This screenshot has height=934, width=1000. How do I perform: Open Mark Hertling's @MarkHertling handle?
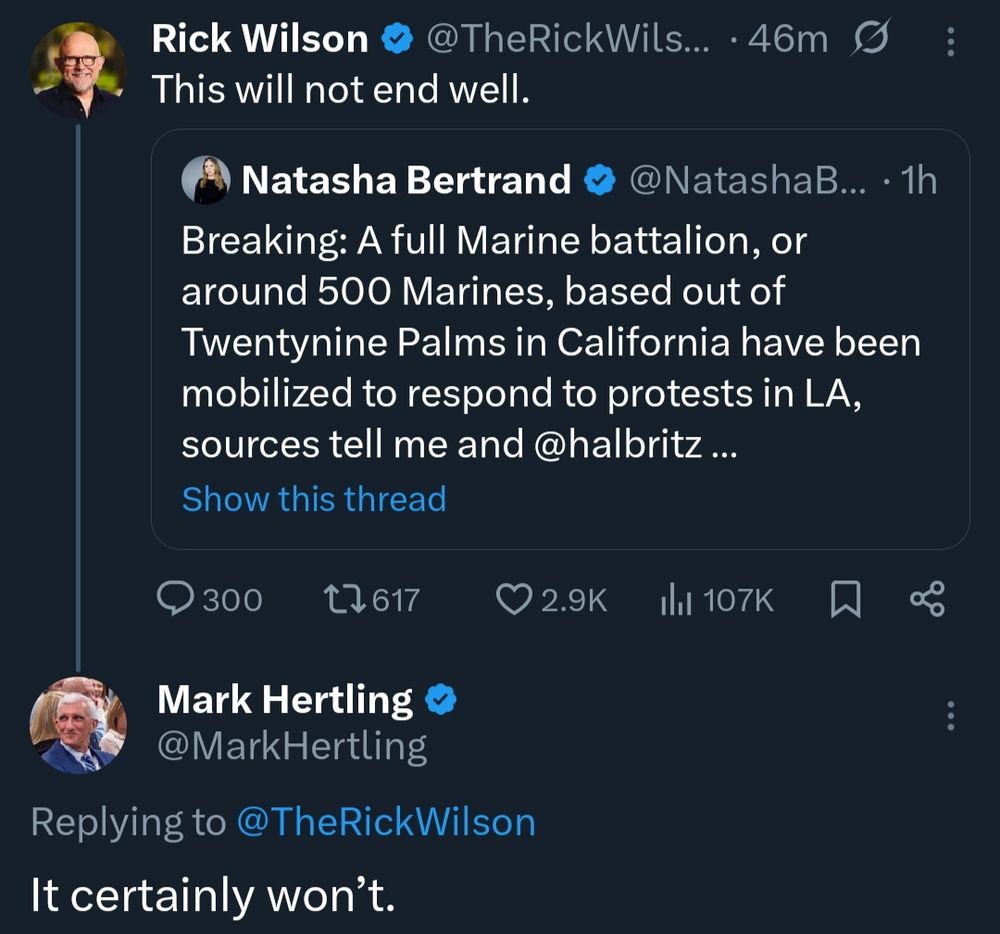[x=292, y=747]
